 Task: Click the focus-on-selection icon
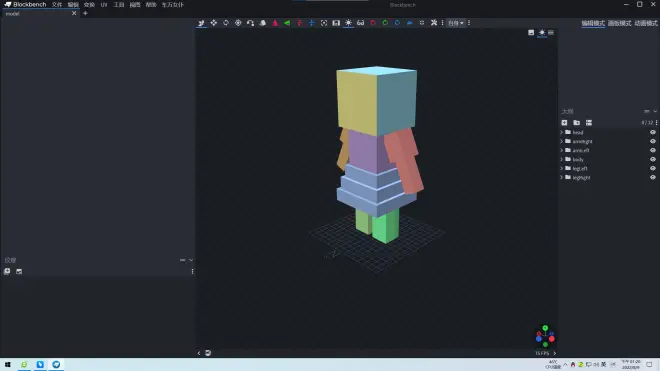[x=324, y=23]
